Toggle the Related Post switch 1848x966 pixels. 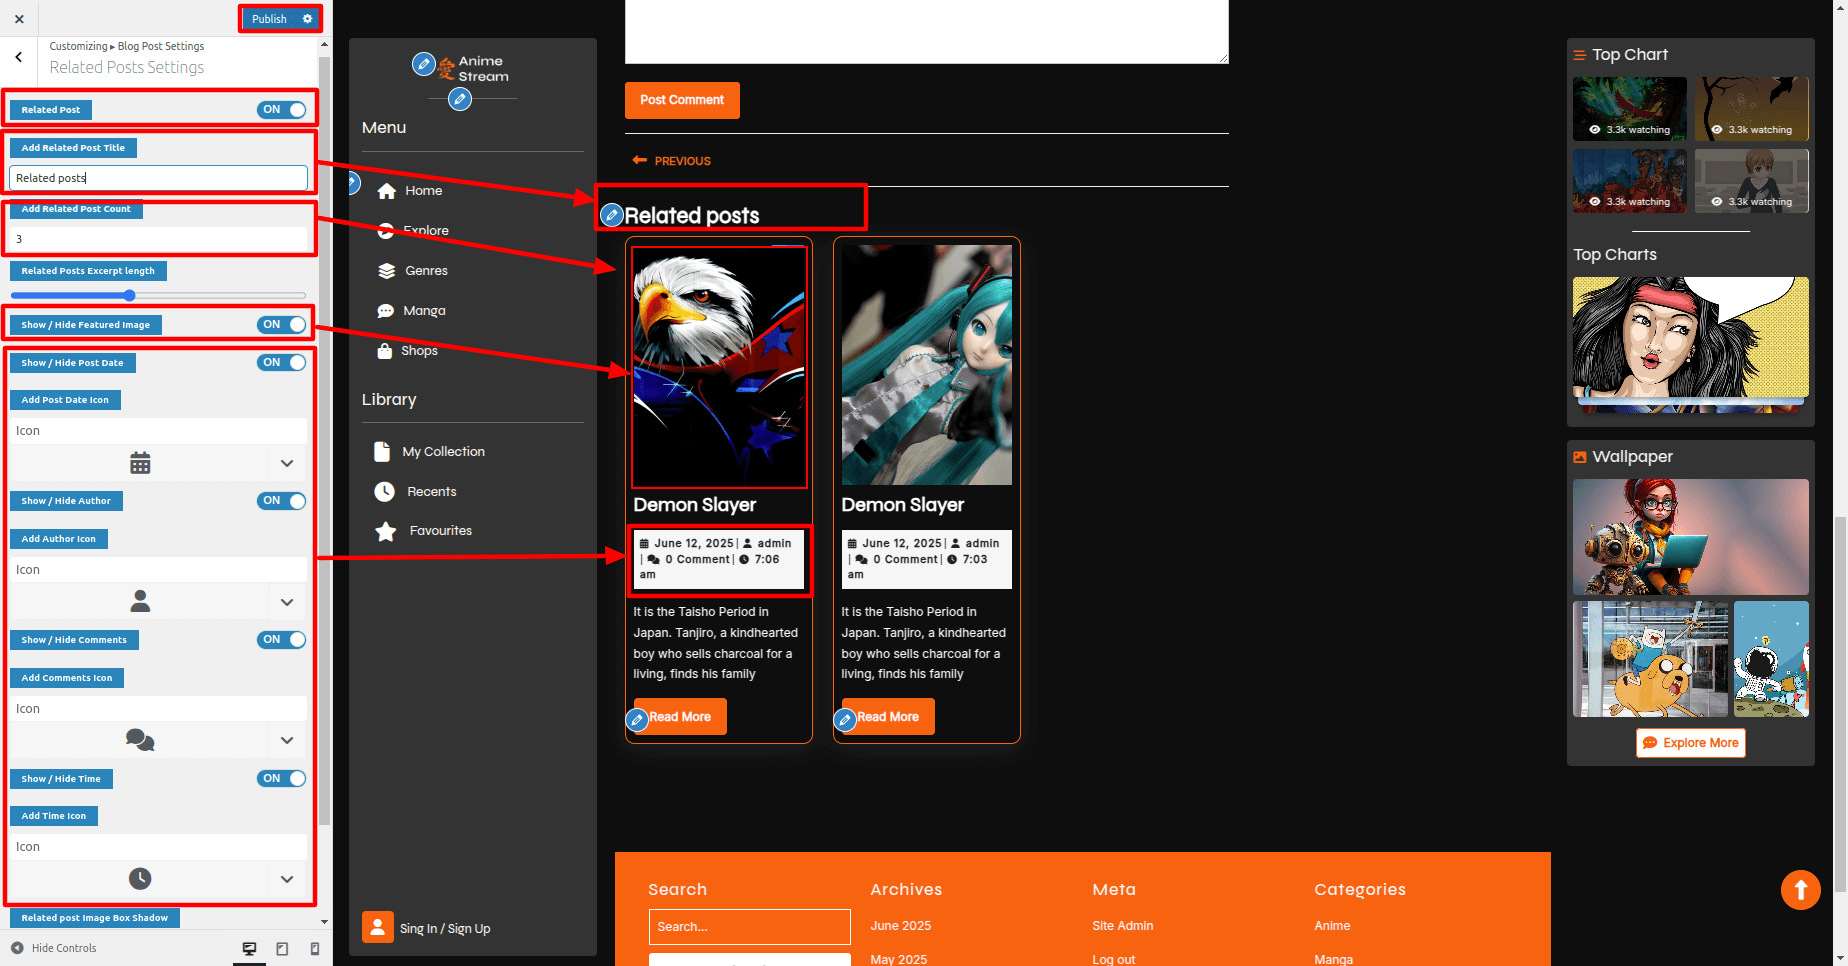tap(282, 110)
